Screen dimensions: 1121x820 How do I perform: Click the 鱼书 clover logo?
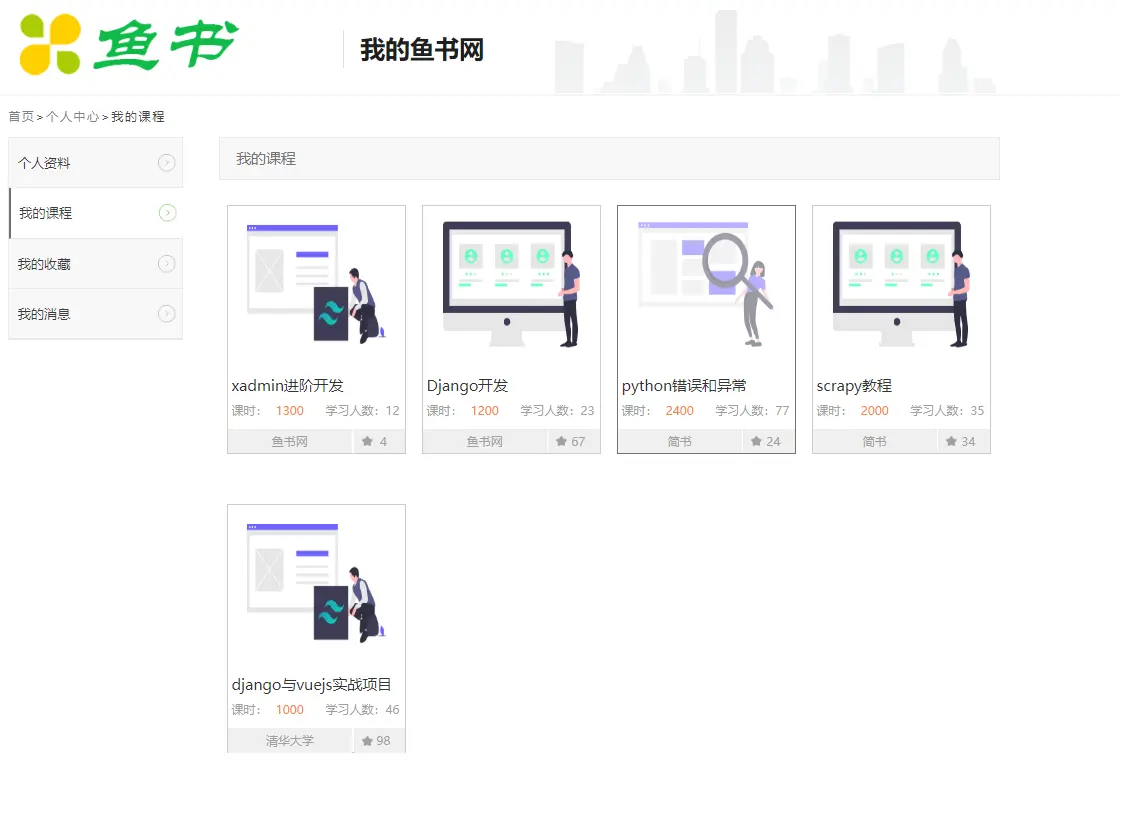tap(129, 44)
